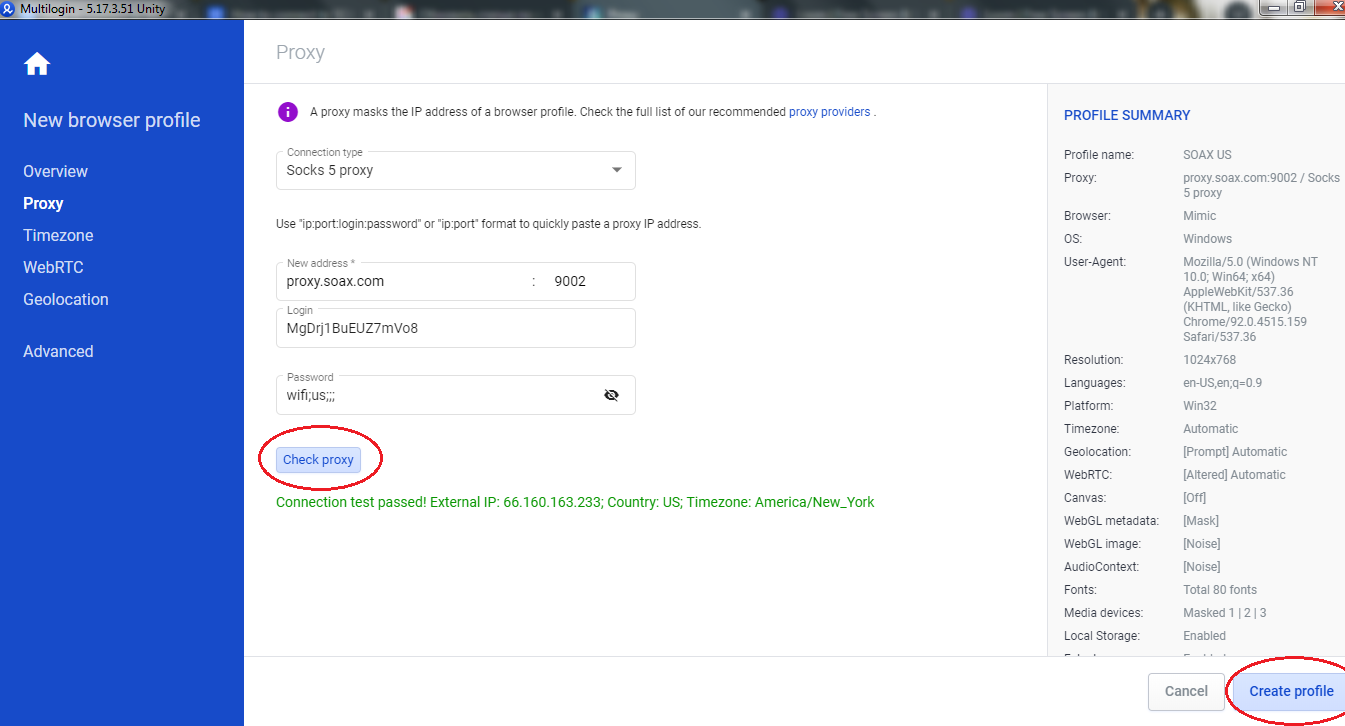1345x726 pixels.
Task: Cancel the new profile creation
Action: point(1186,691)
